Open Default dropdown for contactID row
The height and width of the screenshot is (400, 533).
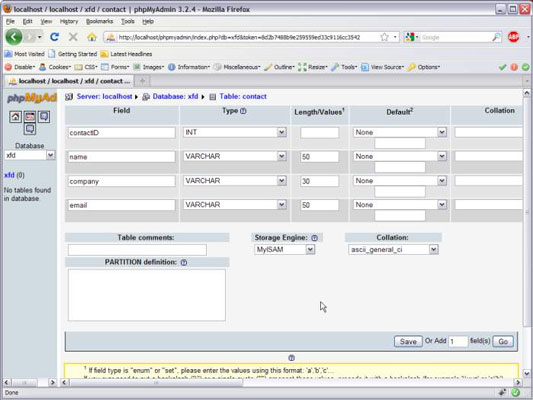[400, 132]
